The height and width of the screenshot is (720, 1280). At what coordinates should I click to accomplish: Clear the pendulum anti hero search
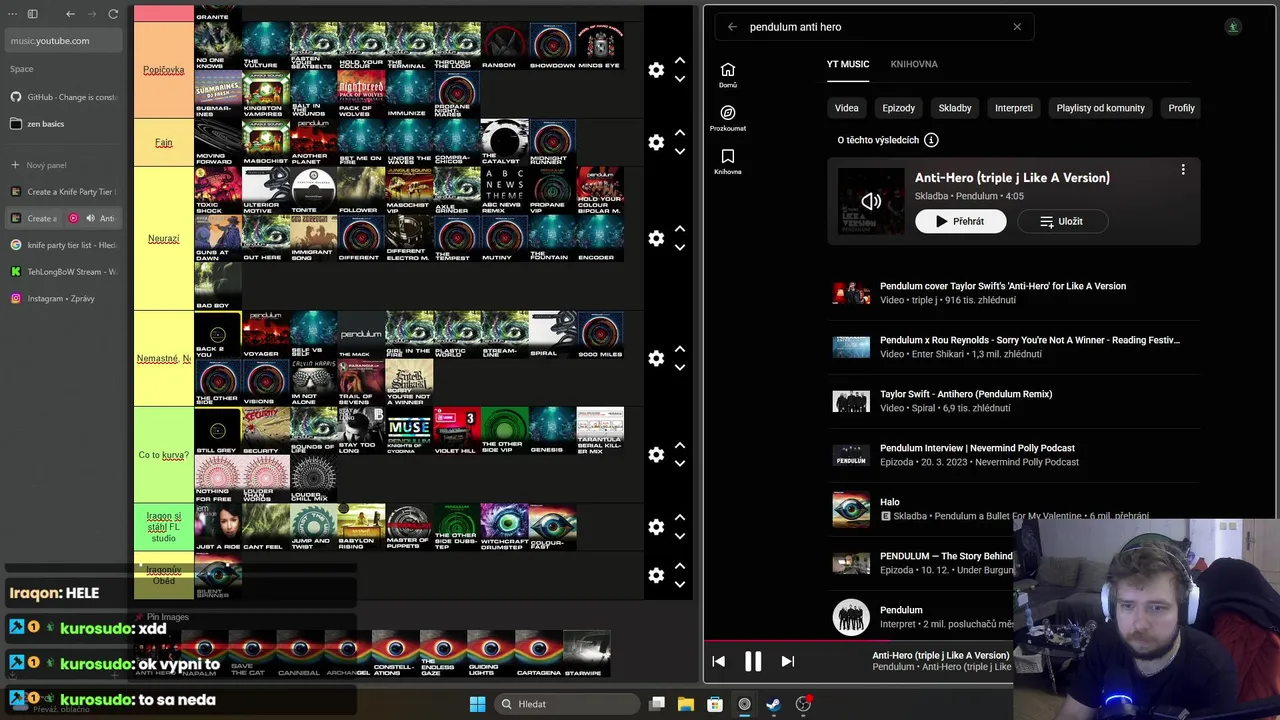point(1017,27)
